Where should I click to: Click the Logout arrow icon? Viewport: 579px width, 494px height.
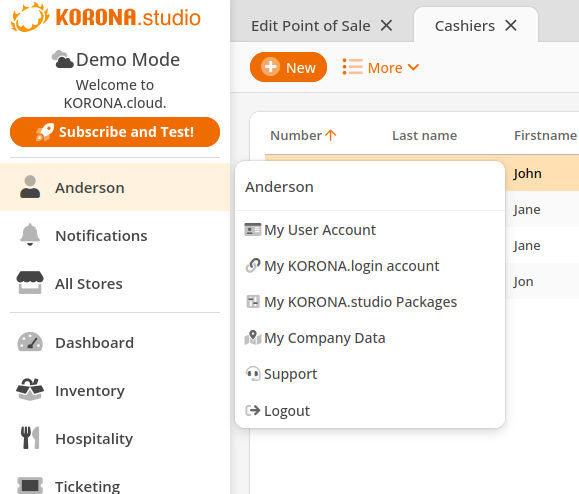(253, 410)
